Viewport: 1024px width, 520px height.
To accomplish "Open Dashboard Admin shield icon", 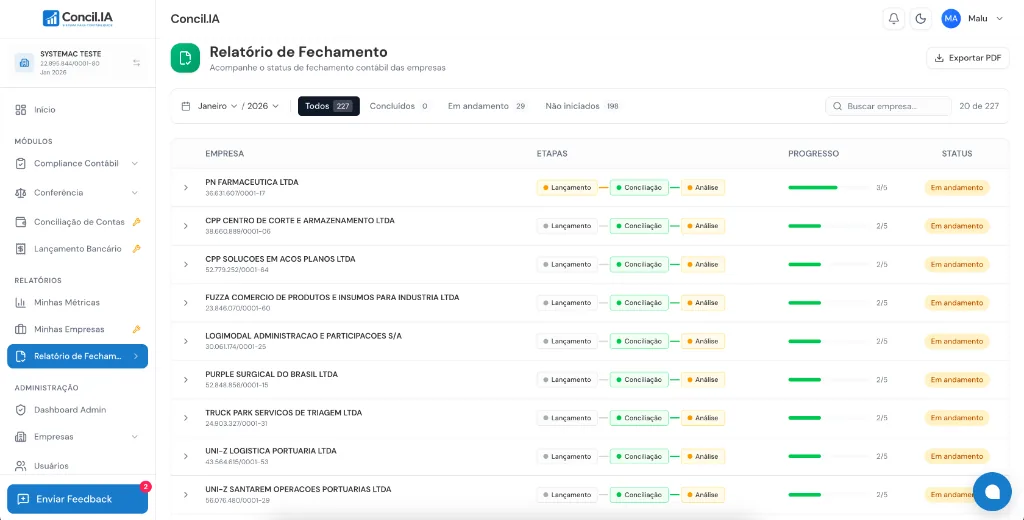I will [x=21, y=410].
